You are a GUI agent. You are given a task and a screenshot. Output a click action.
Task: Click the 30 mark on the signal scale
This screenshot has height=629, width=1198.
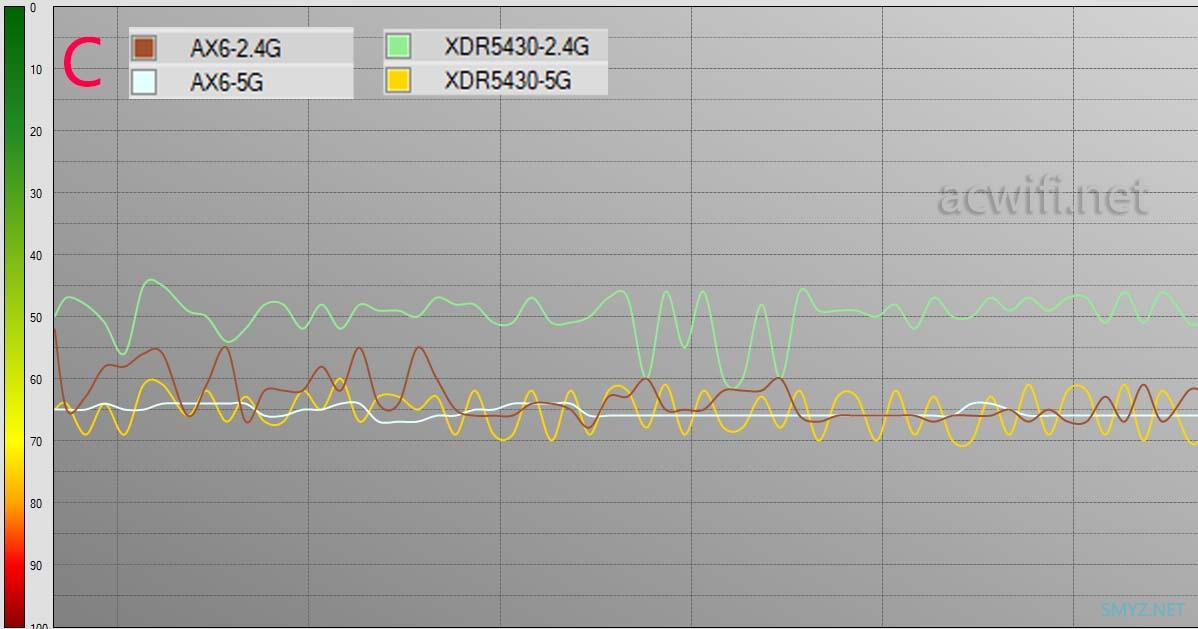[x=36, y=193]
